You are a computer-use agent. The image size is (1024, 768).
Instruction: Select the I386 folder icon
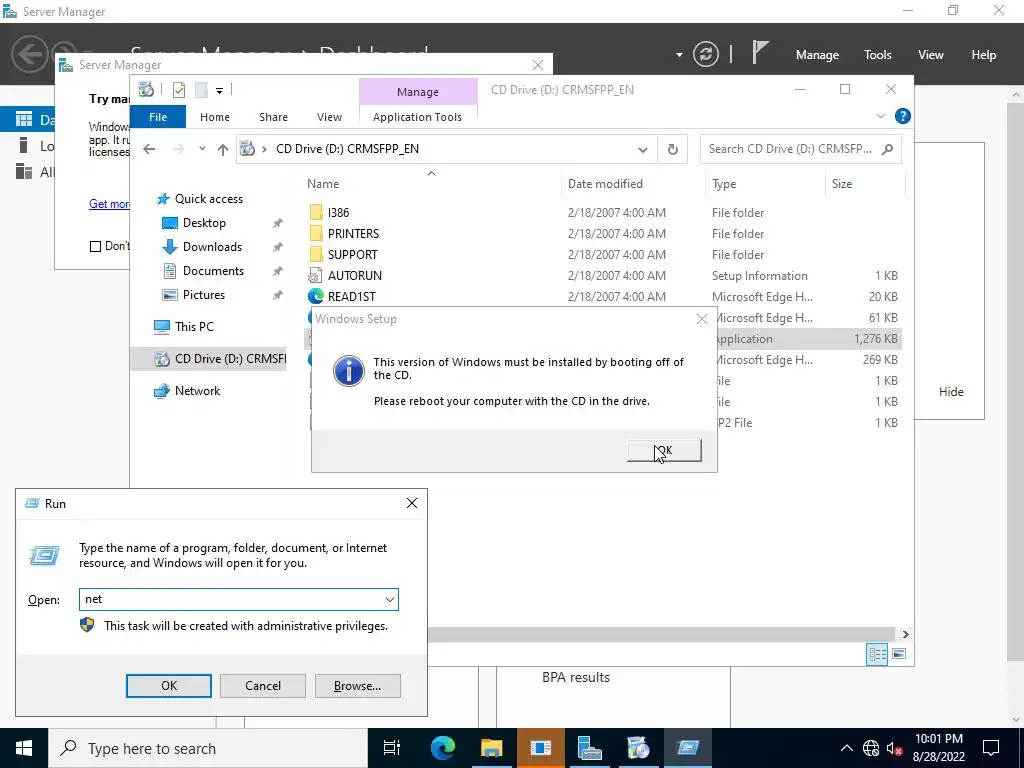pyautogui.click(x=316, y=212)
